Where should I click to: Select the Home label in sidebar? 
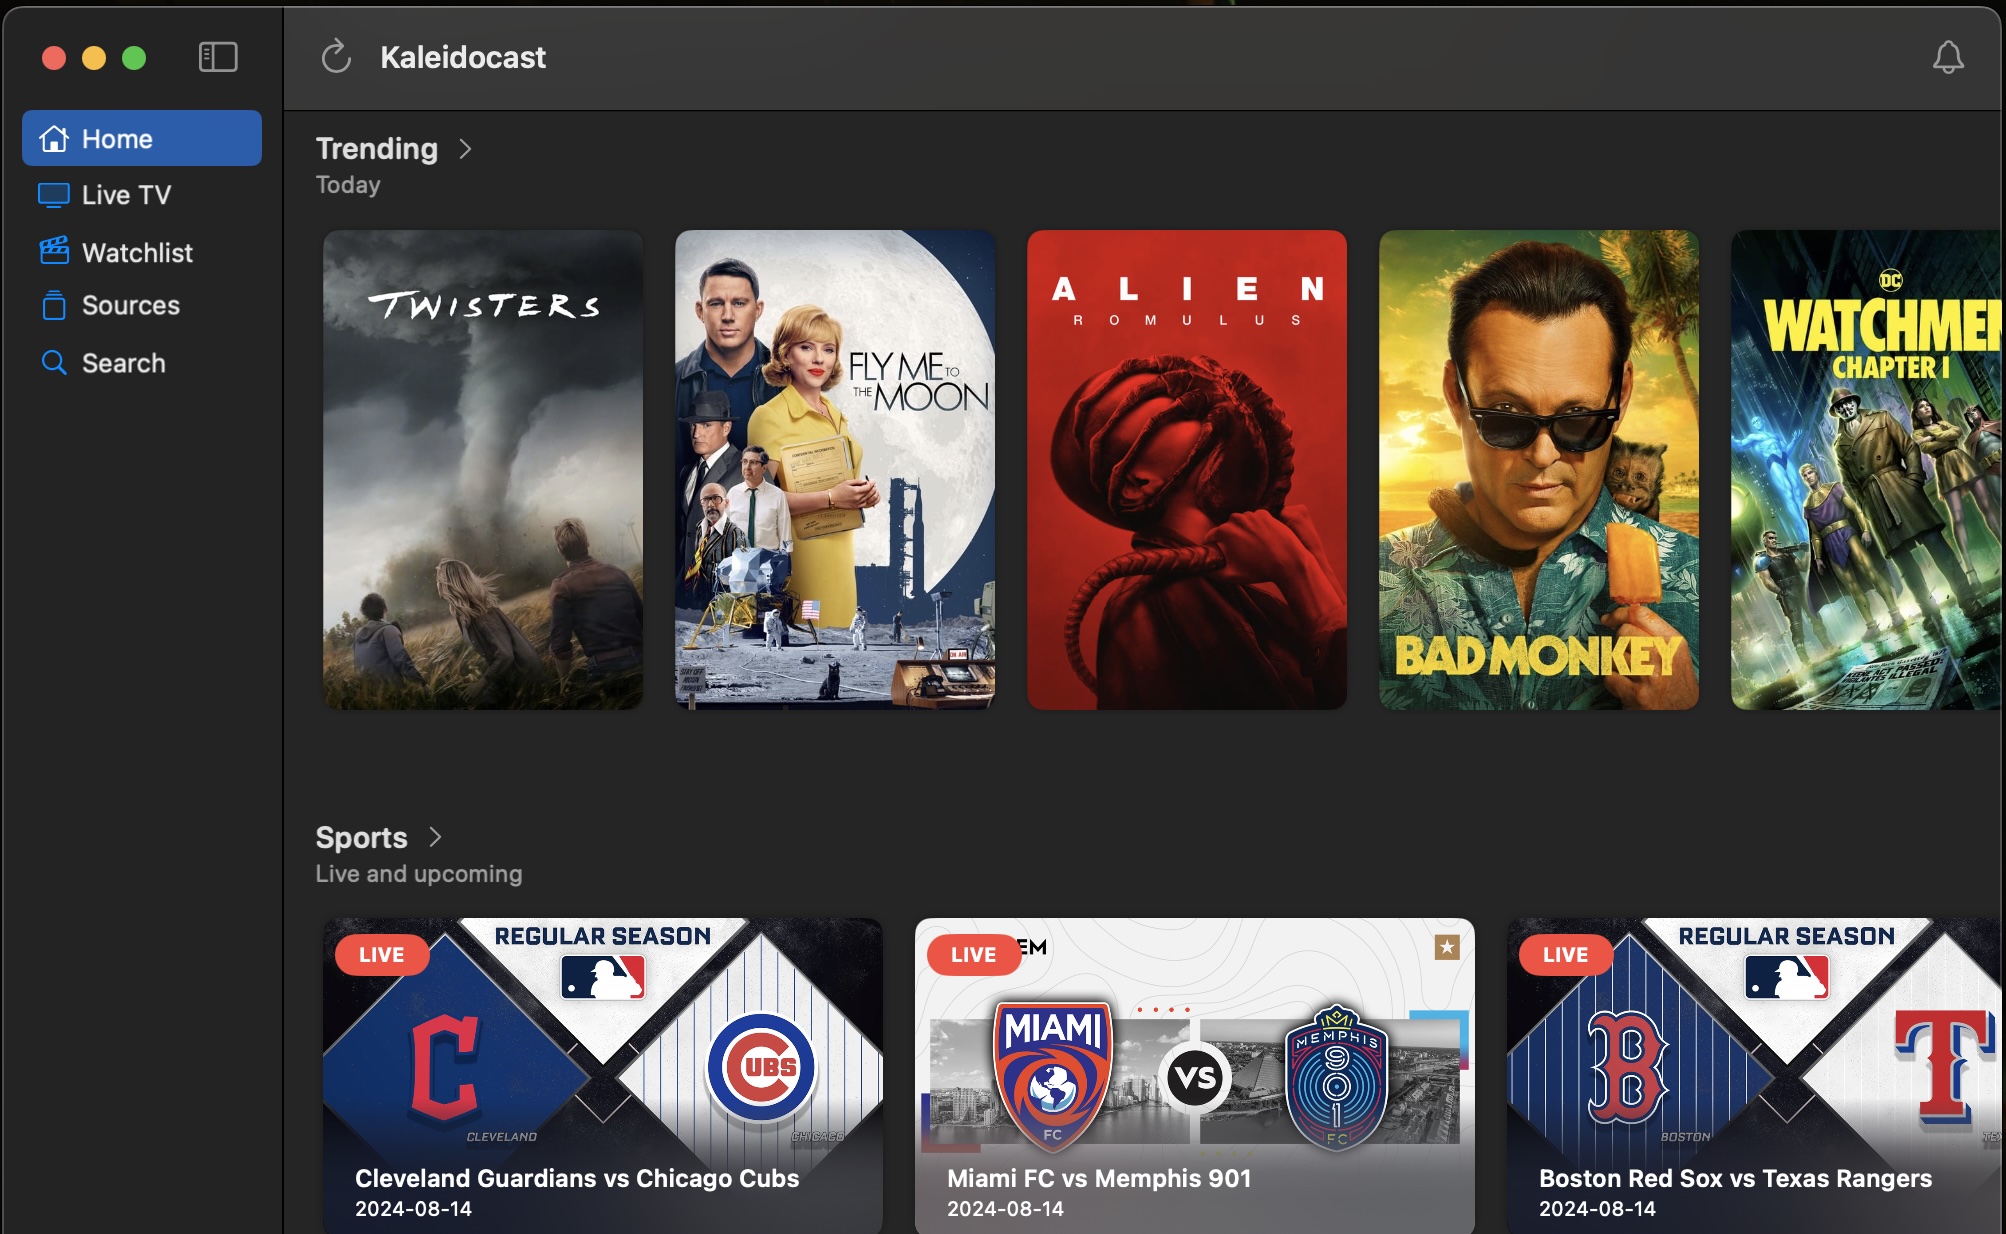point(117,139)
